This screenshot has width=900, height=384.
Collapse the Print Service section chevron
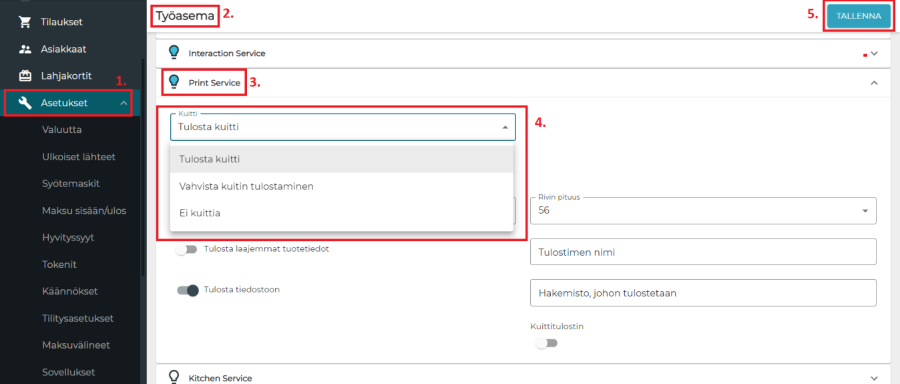tap(874, 83)
